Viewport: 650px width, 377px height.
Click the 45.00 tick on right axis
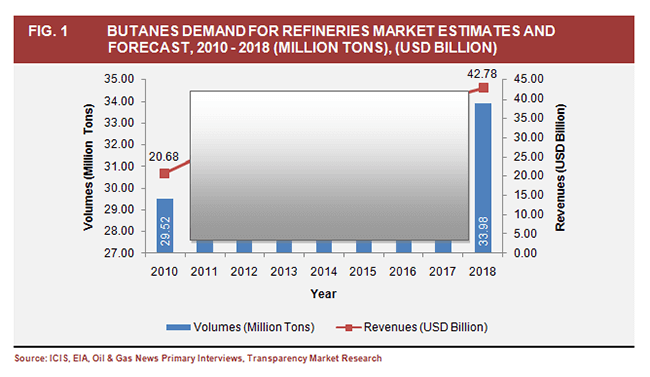[x=529, y=79]
